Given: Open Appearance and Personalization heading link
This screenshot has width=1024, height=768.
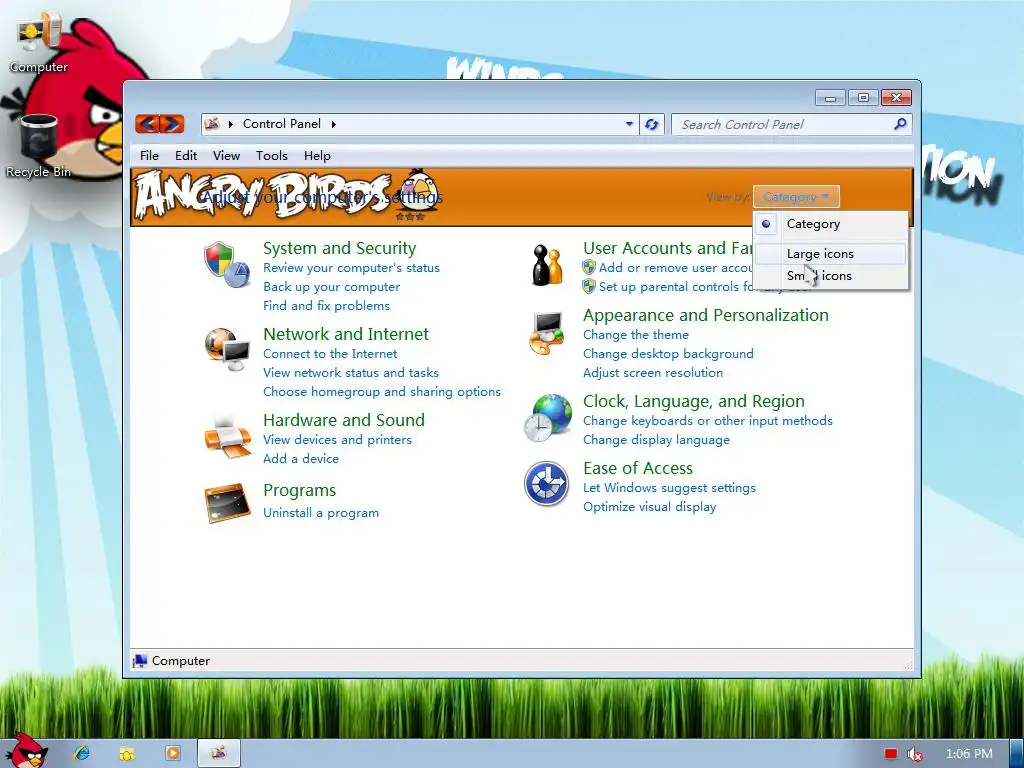Looking at the screenshot, I should point(706,315).
